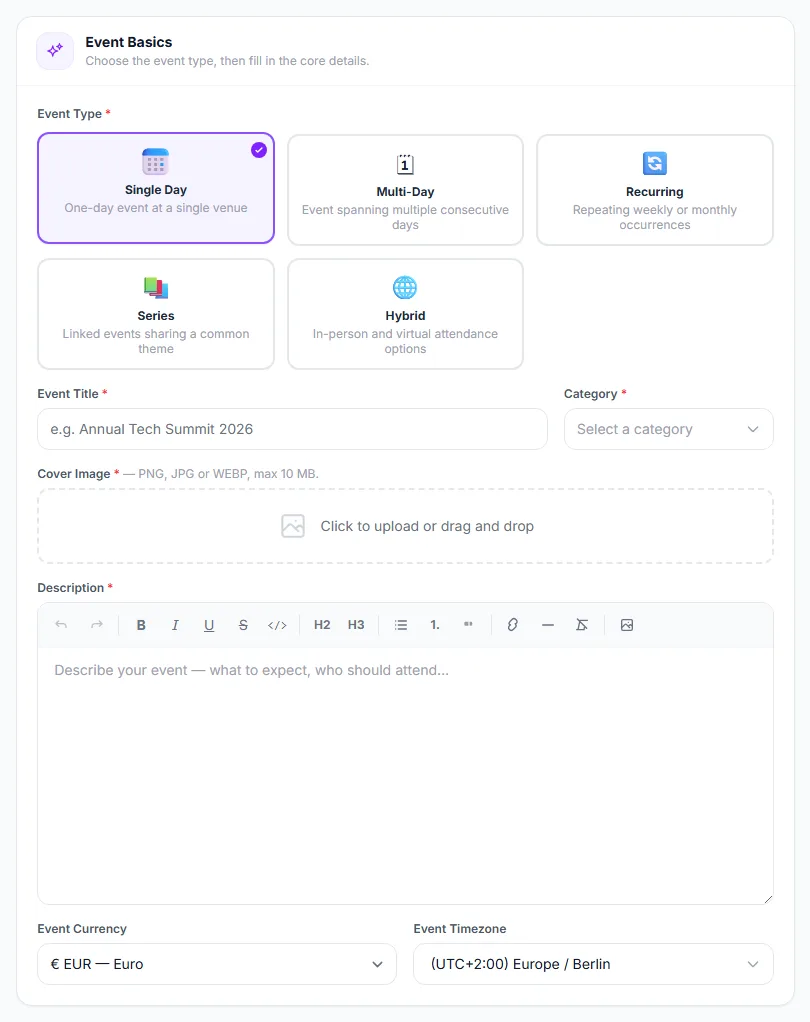Click the "Event Basics" heading
Image resolution: width=810 pixels, height=1022 pixels.
[x=129, y=42]
